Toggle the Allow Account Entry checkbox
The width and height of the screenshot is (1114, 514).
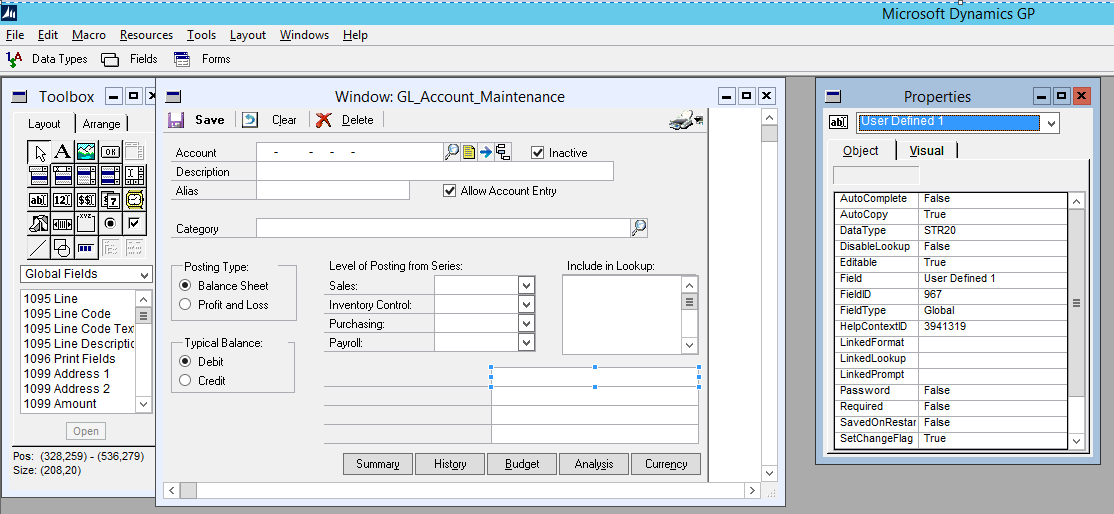pyautogui.click(x=449, y=191)
